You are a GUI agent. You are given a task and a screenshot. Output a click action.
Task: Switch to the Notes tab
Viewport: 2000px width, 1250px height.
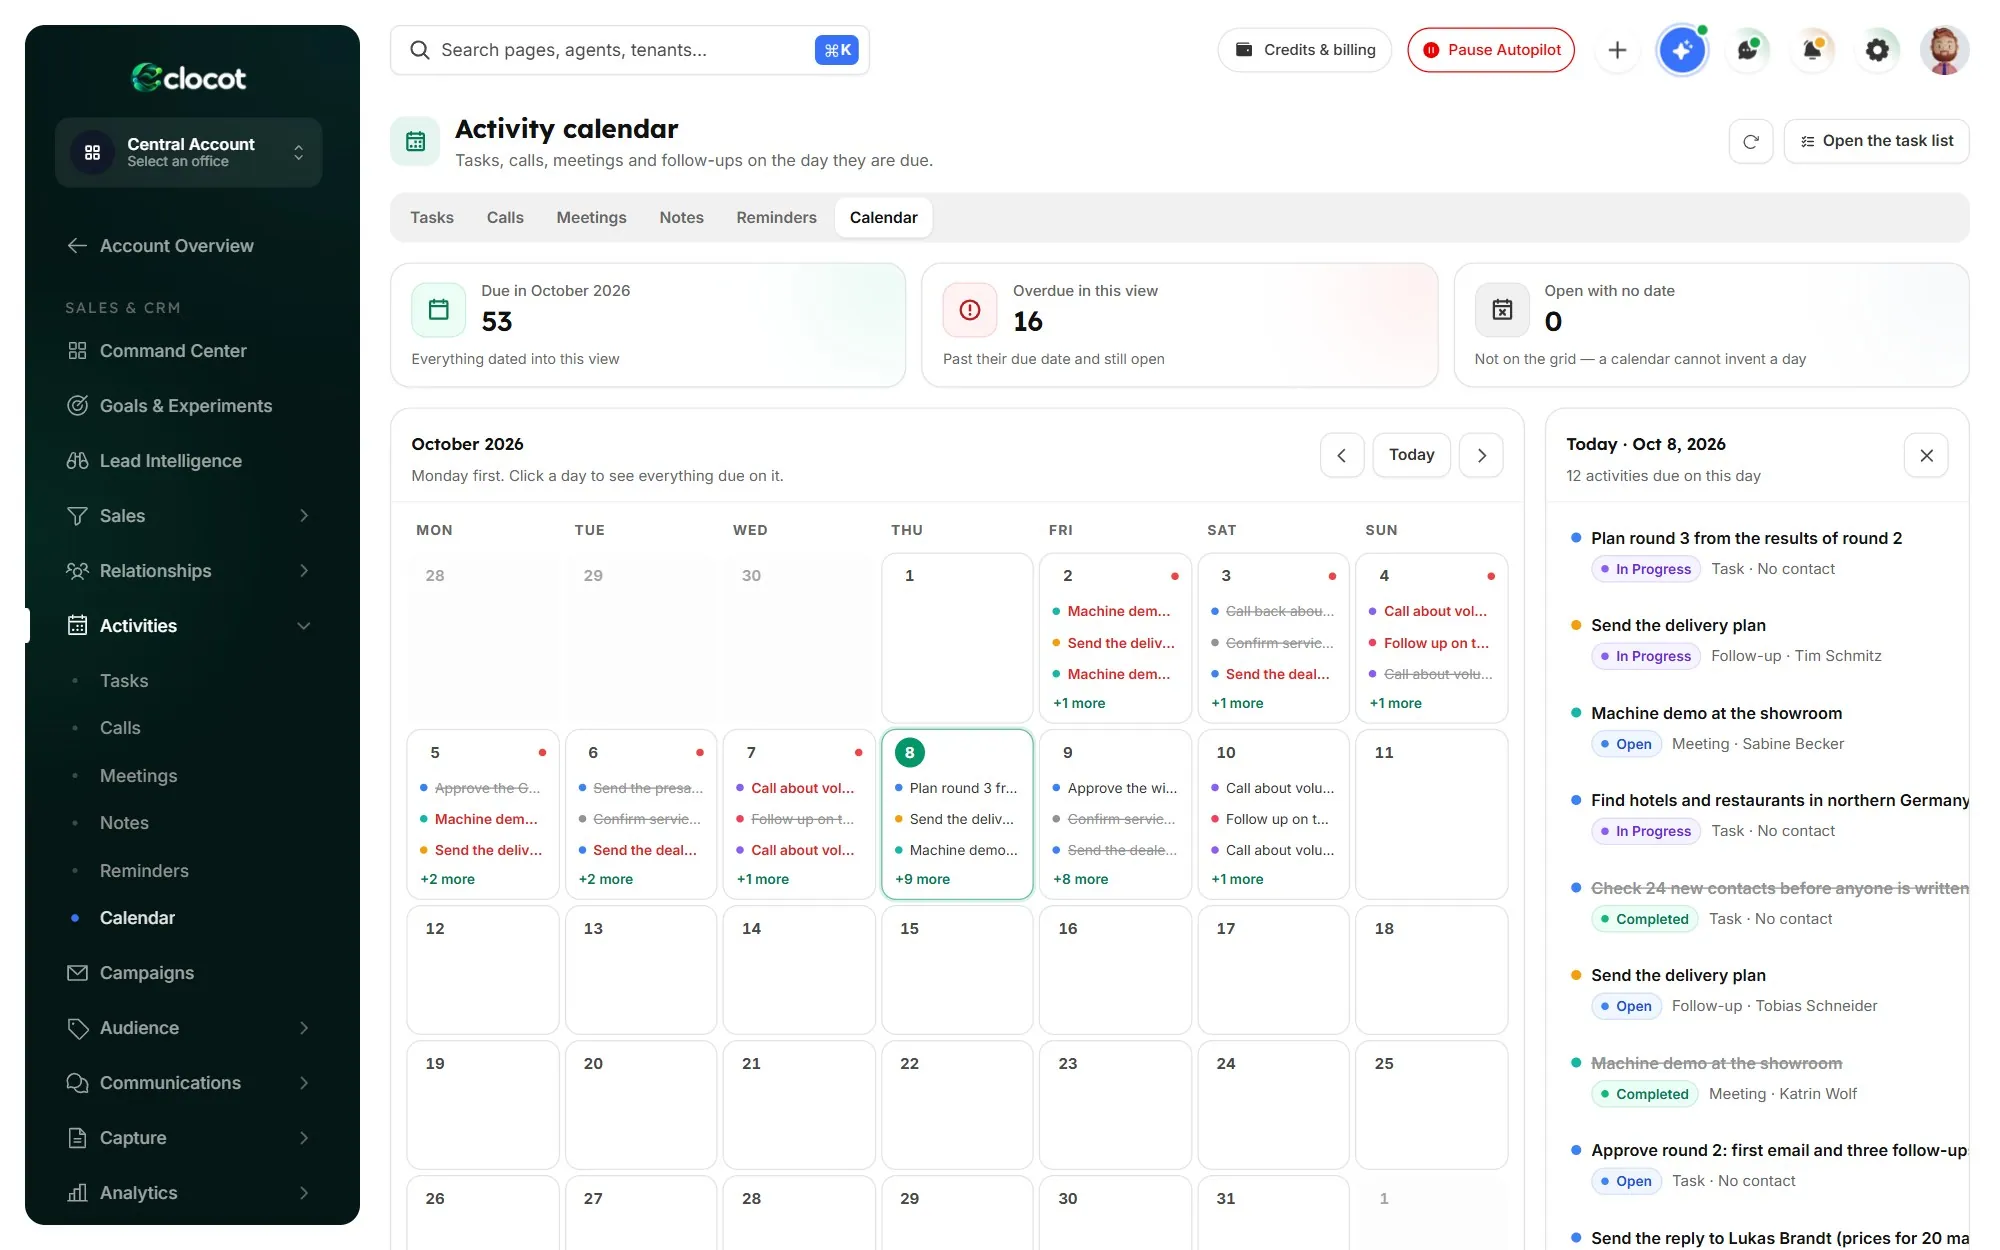click(x=681, y=218)
